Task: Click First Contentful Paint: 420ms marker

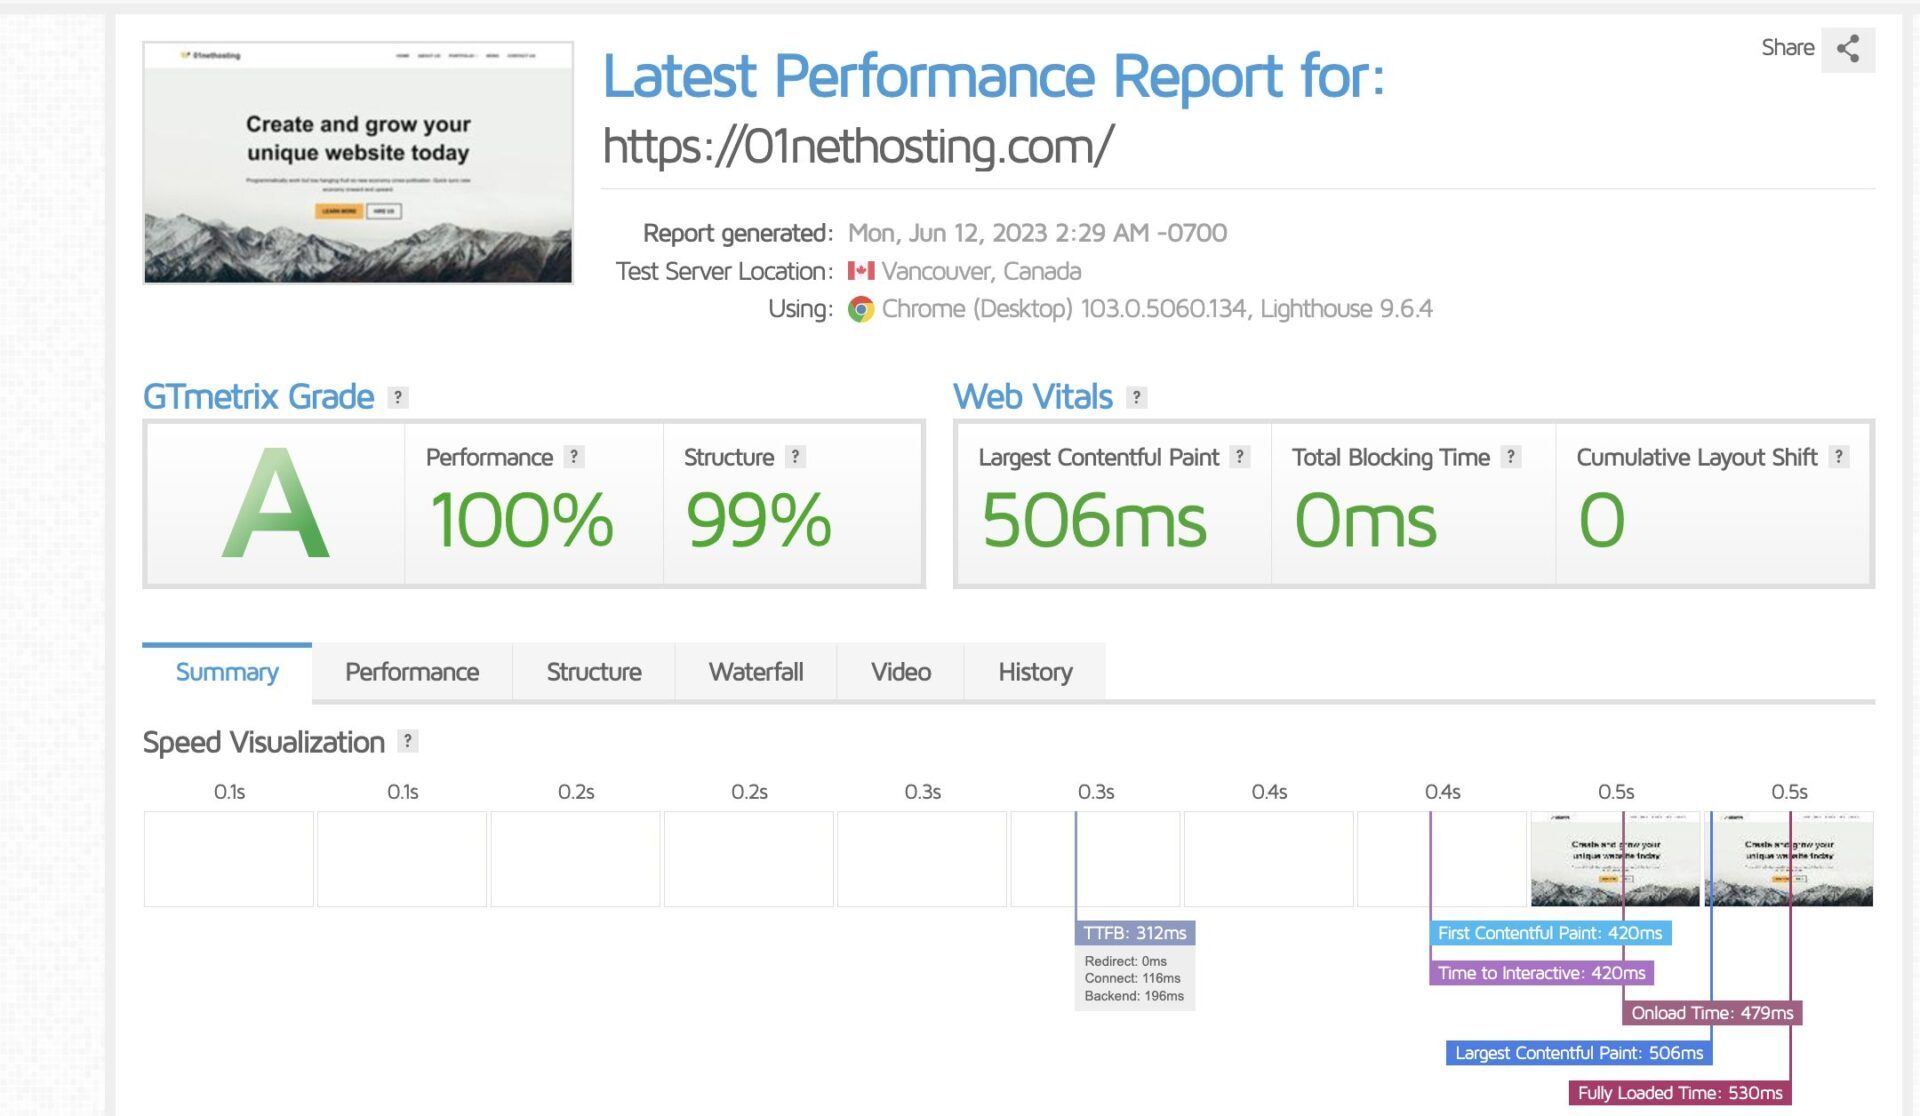Action: [1550, 933]
